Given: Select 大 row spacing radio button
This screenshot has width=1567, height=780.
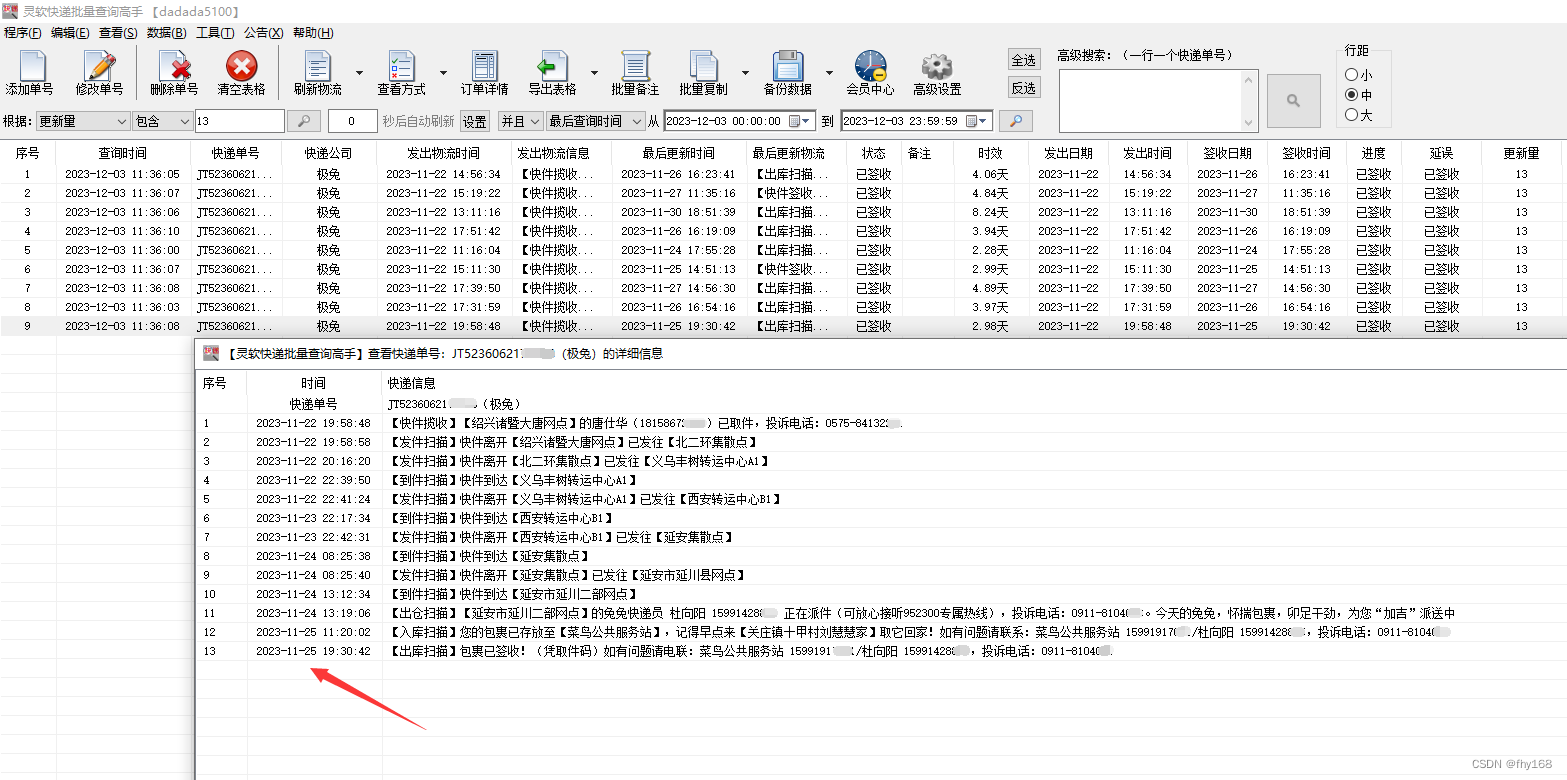Looking at the screenshot, I should [x=1352, y=115].
